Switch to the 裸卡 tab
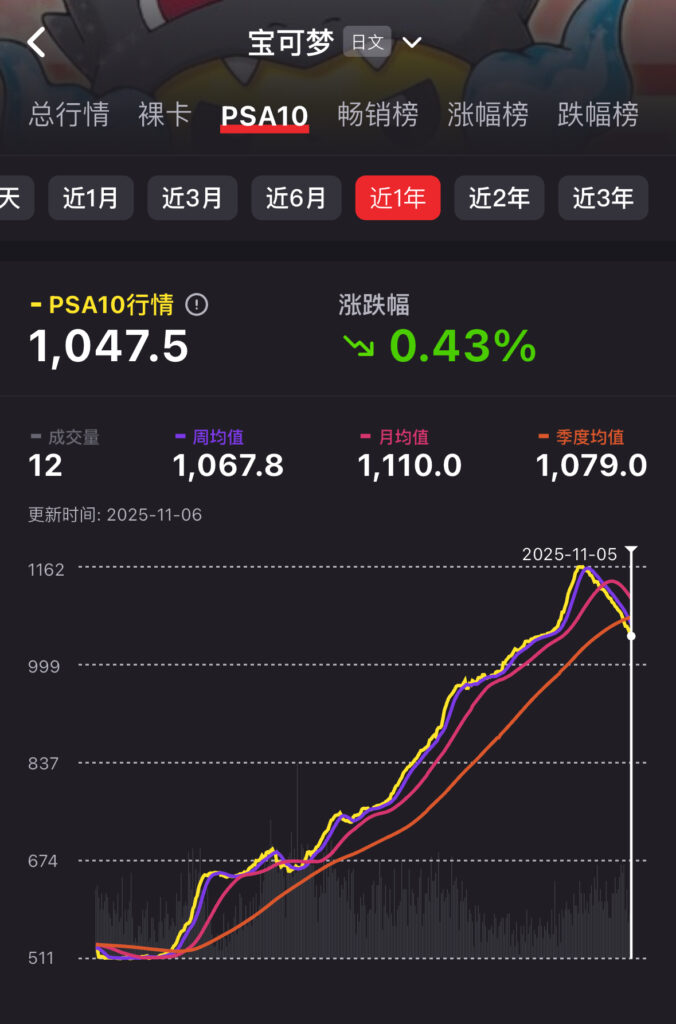 coord(165,115)
